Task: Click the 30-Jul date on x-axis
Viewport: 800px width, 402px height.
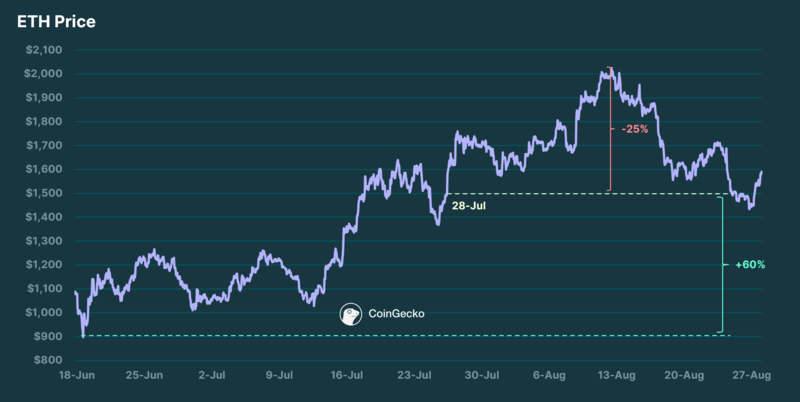Action: (x=483, y=376)
